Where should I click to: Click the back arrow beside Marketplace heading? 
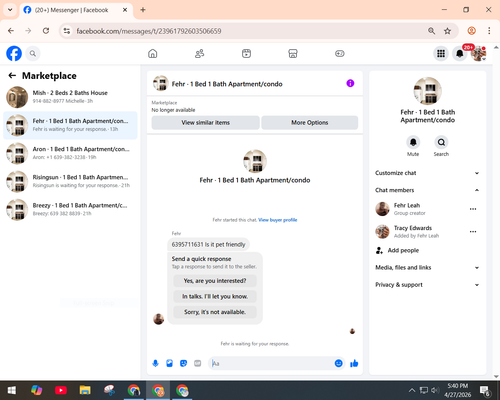(x=12, y=76)
